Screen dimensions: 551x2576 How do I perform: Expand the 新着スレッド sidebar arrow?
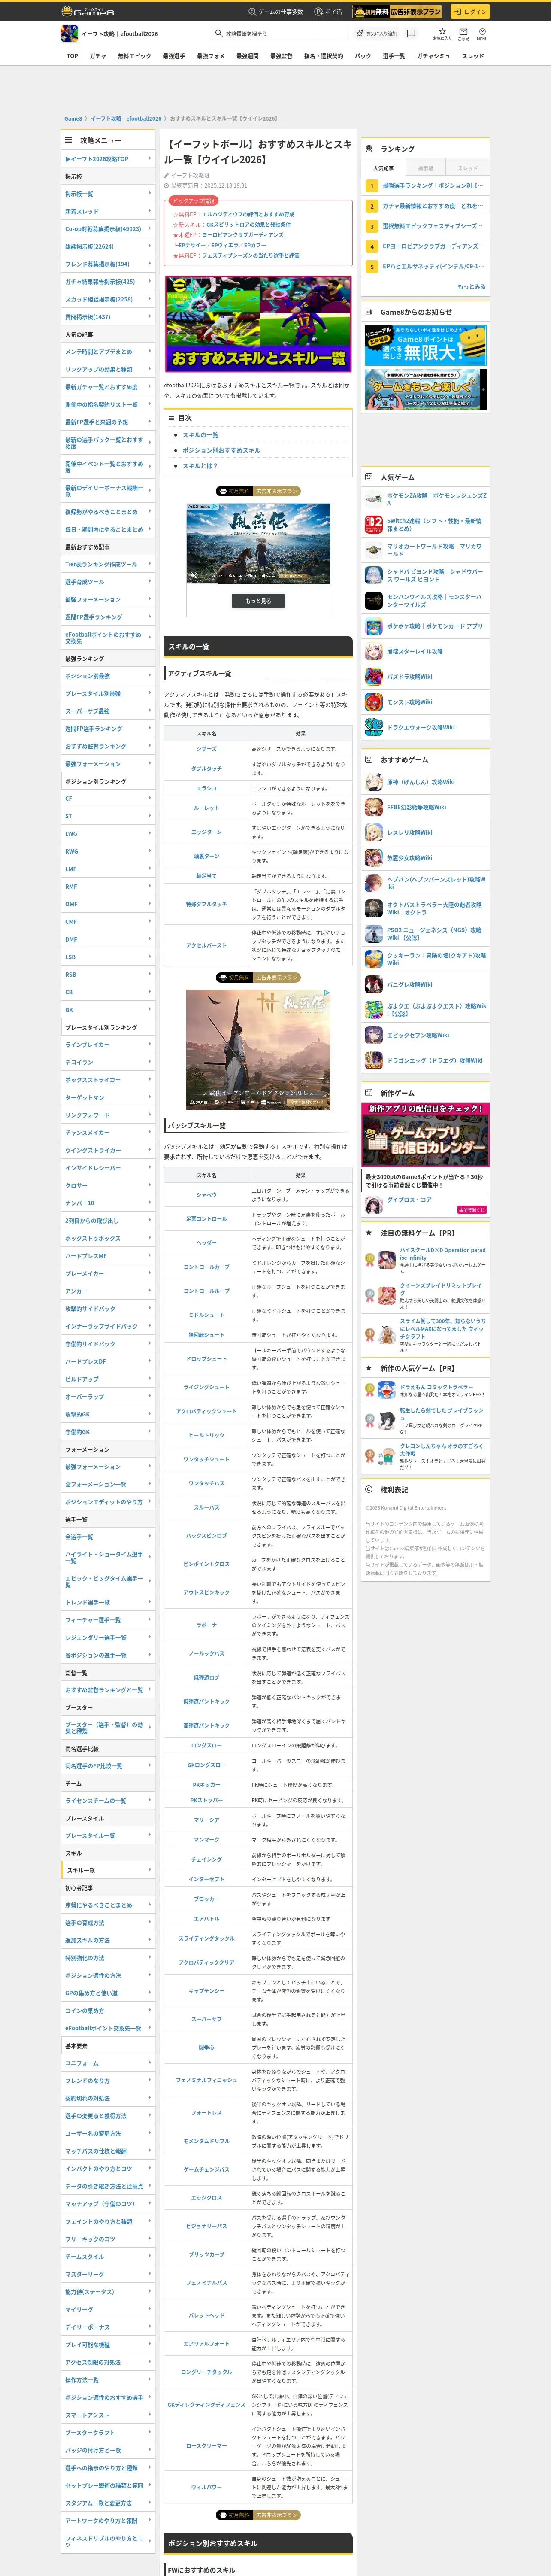coord(150,211)
